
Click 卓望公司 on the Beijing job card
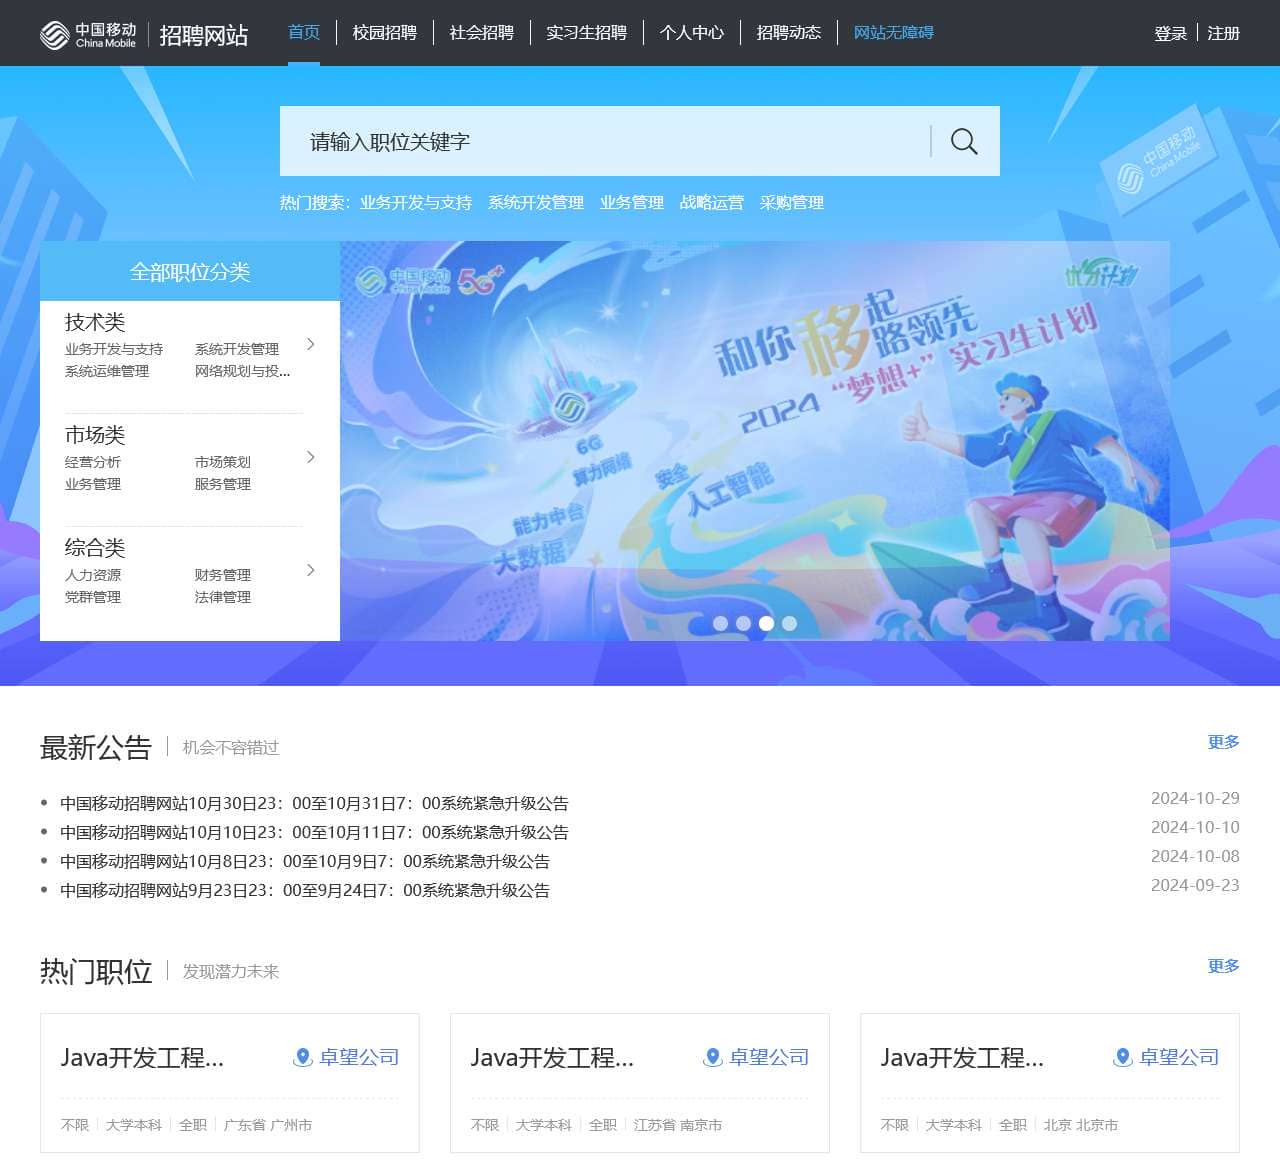pyautogui.click(x=1179, y=1057)
